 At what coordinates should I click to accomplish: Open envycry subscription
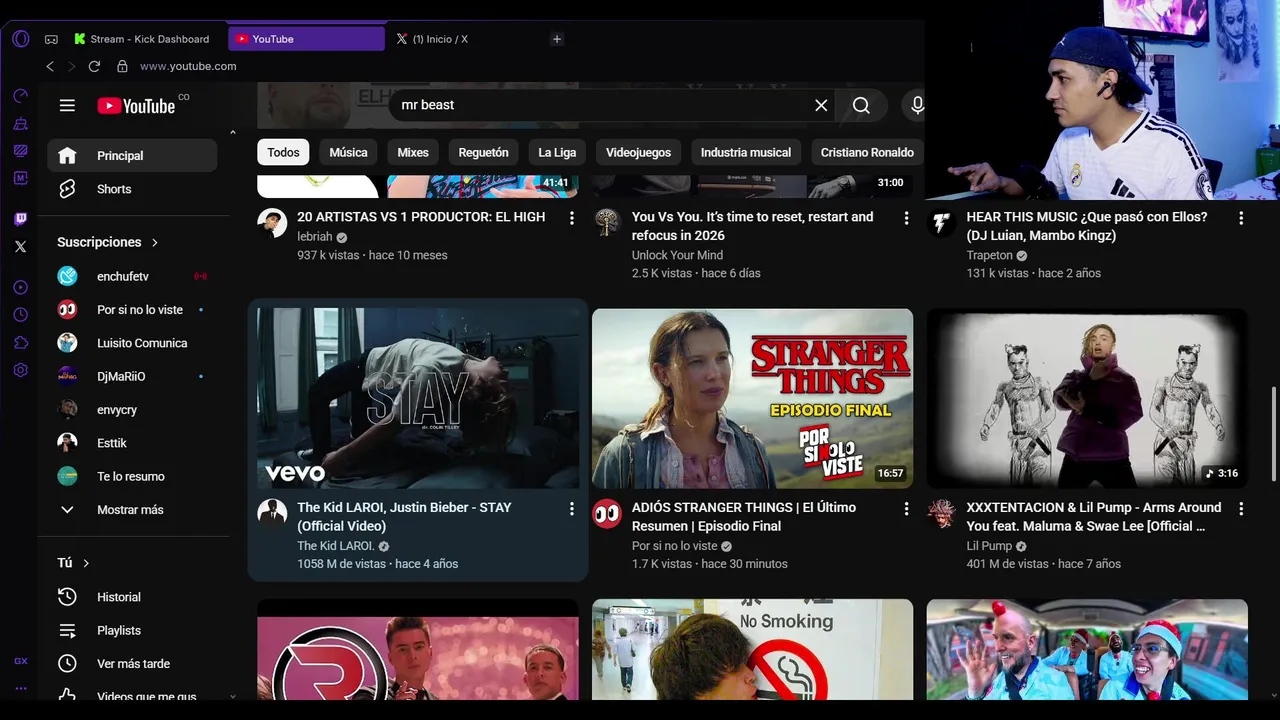(x=132, y=410)
